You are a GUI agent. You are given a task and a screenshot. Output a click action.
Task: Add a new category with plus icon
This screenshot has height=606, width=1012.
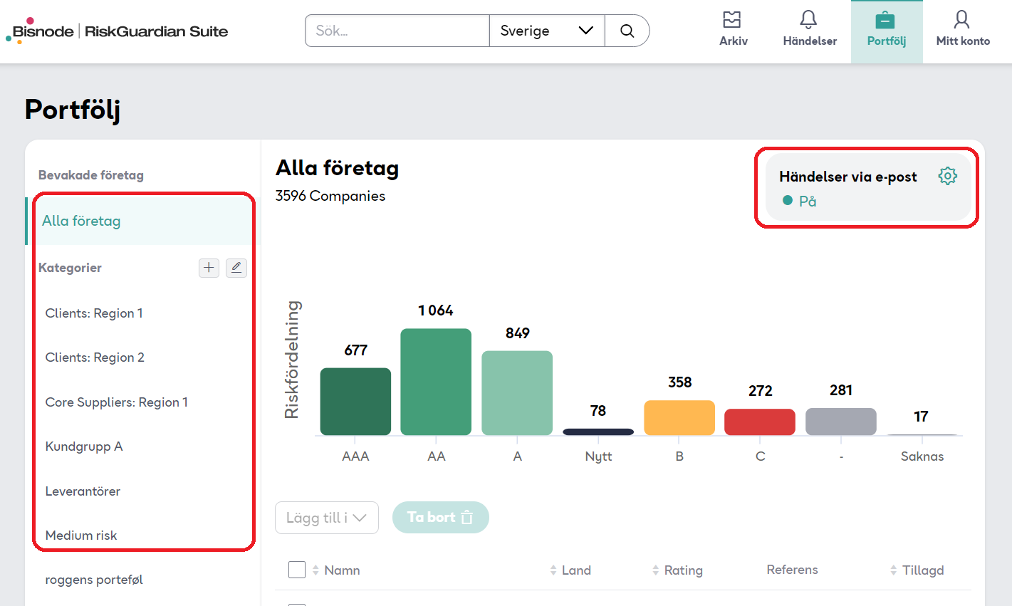click(x=208, y=268)
